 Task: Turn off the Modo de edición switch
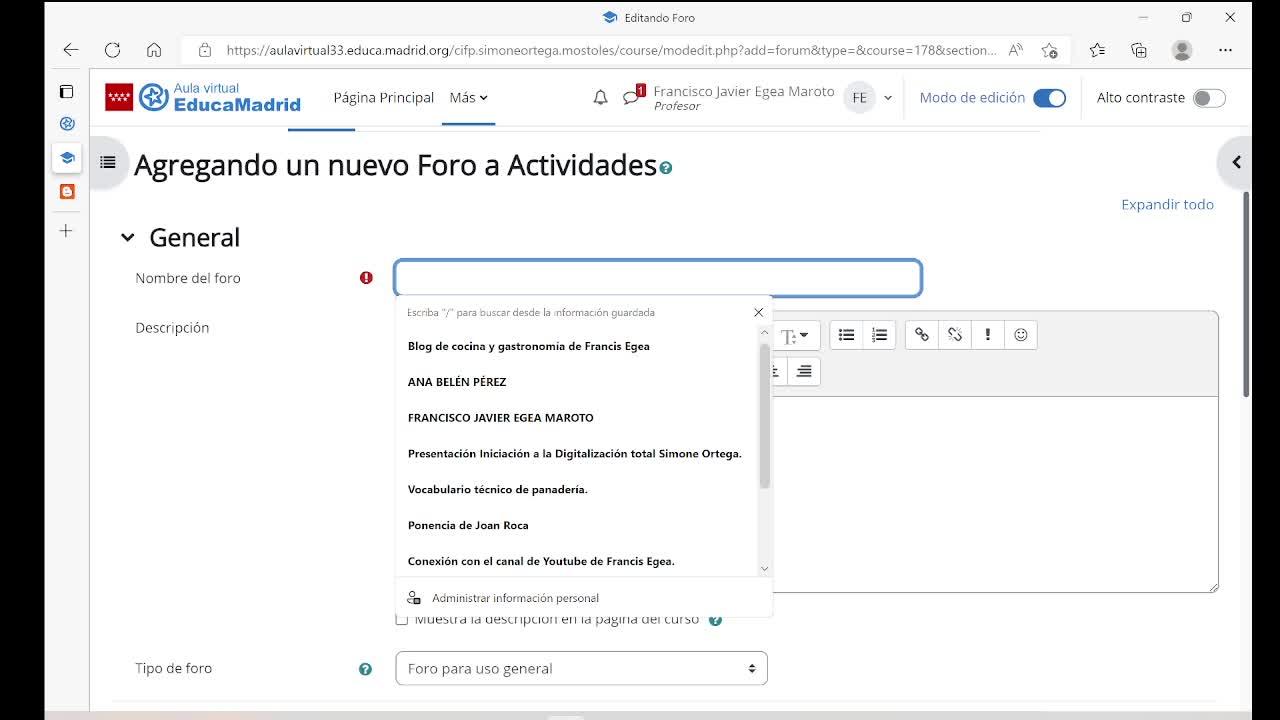click(x=1049, y=98)
